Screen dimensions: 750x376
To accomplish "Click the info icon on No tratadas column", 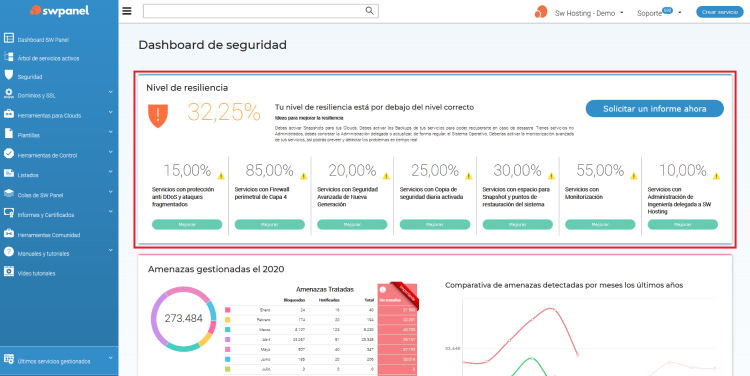I will tap(383, 289).
